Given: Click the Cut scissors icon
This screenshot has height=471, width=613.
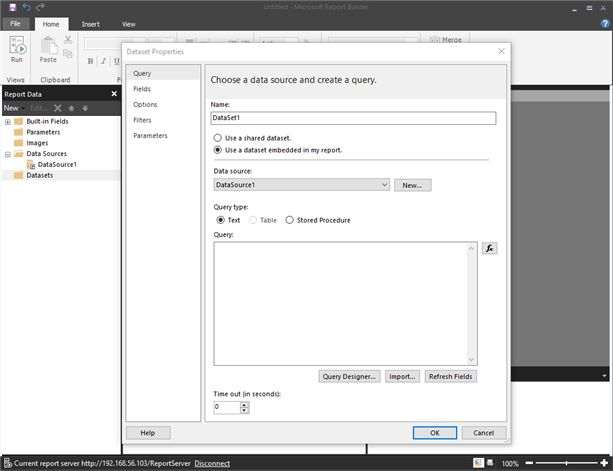Looking at the screenshot, I should click(68, 40).
